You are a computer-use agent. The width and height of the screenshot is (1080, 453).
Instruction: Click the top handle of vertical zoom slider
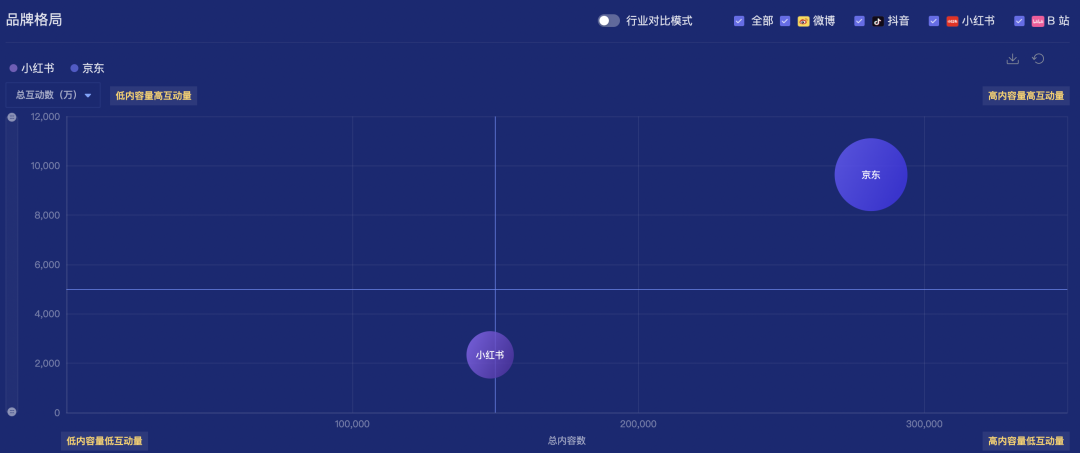pos(12,118)
